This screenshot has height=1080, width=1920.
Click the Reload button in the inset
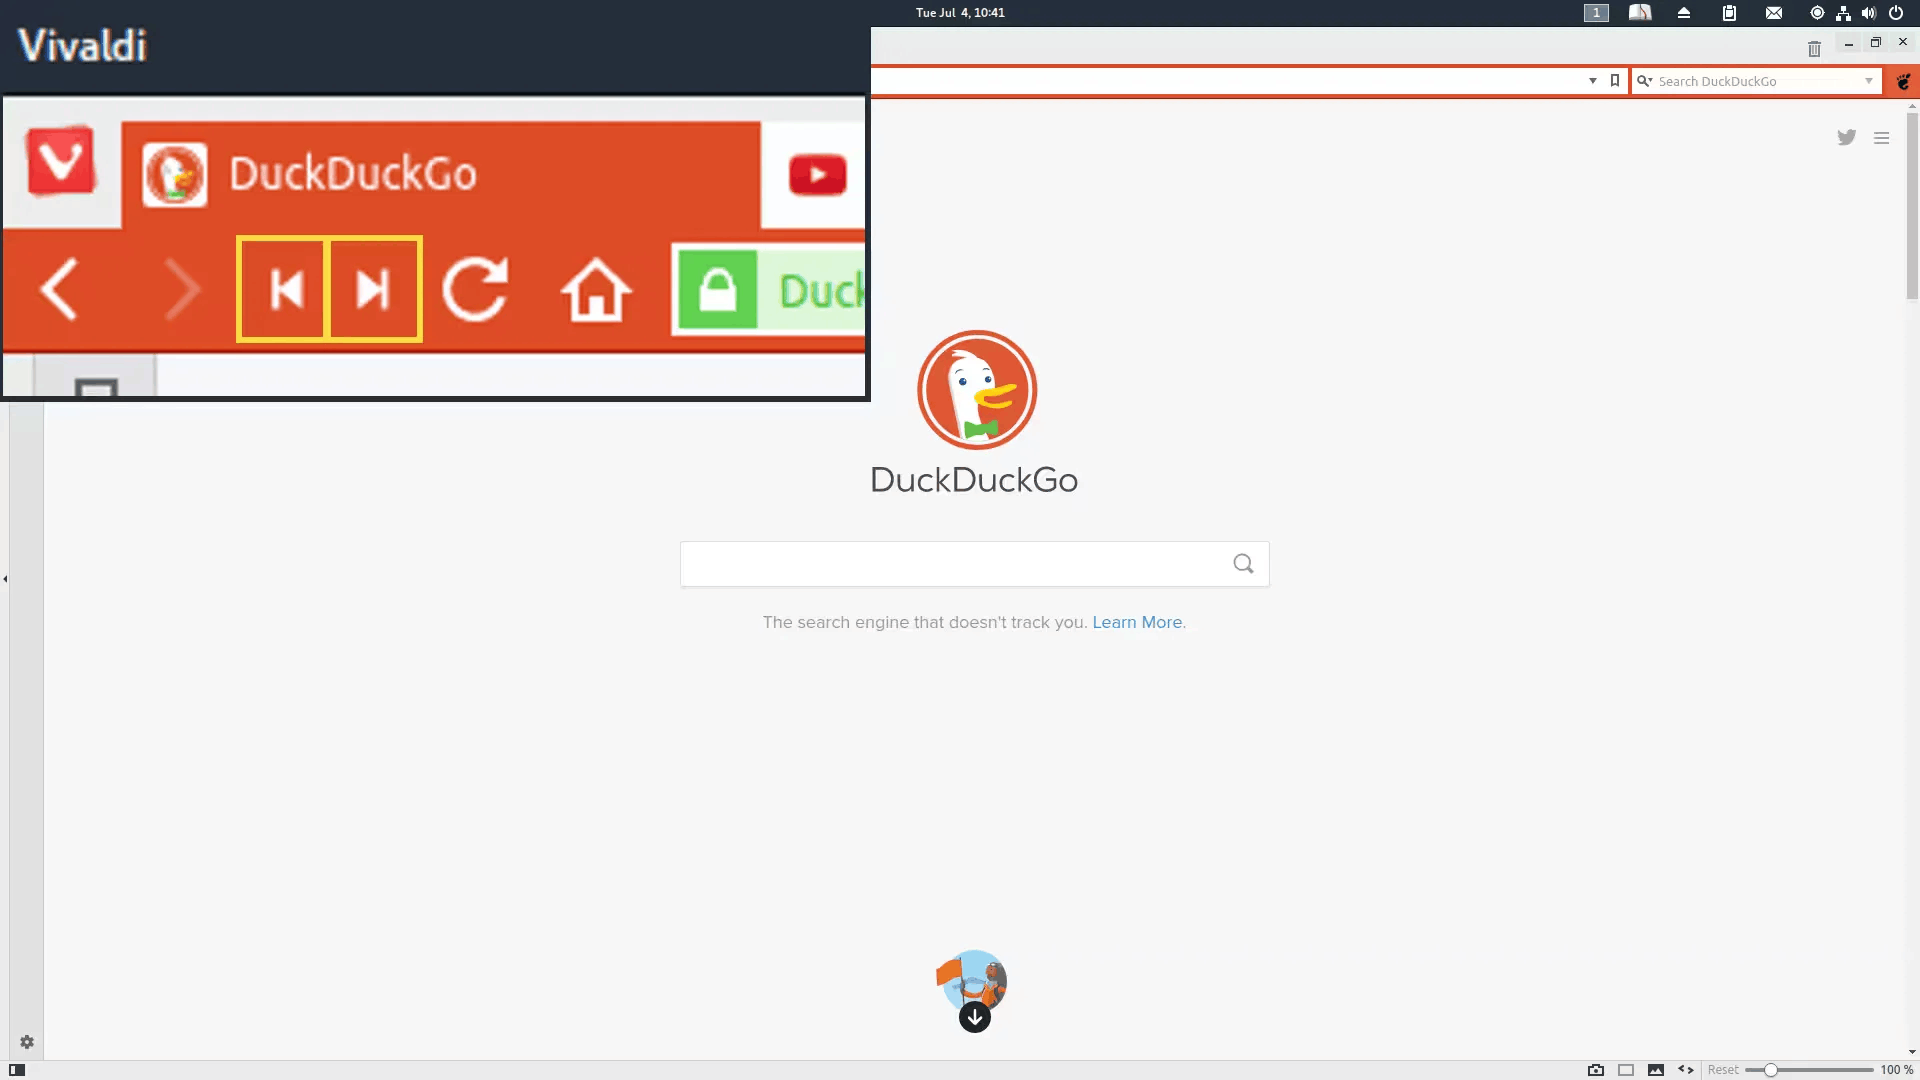(x=476, y=290)
